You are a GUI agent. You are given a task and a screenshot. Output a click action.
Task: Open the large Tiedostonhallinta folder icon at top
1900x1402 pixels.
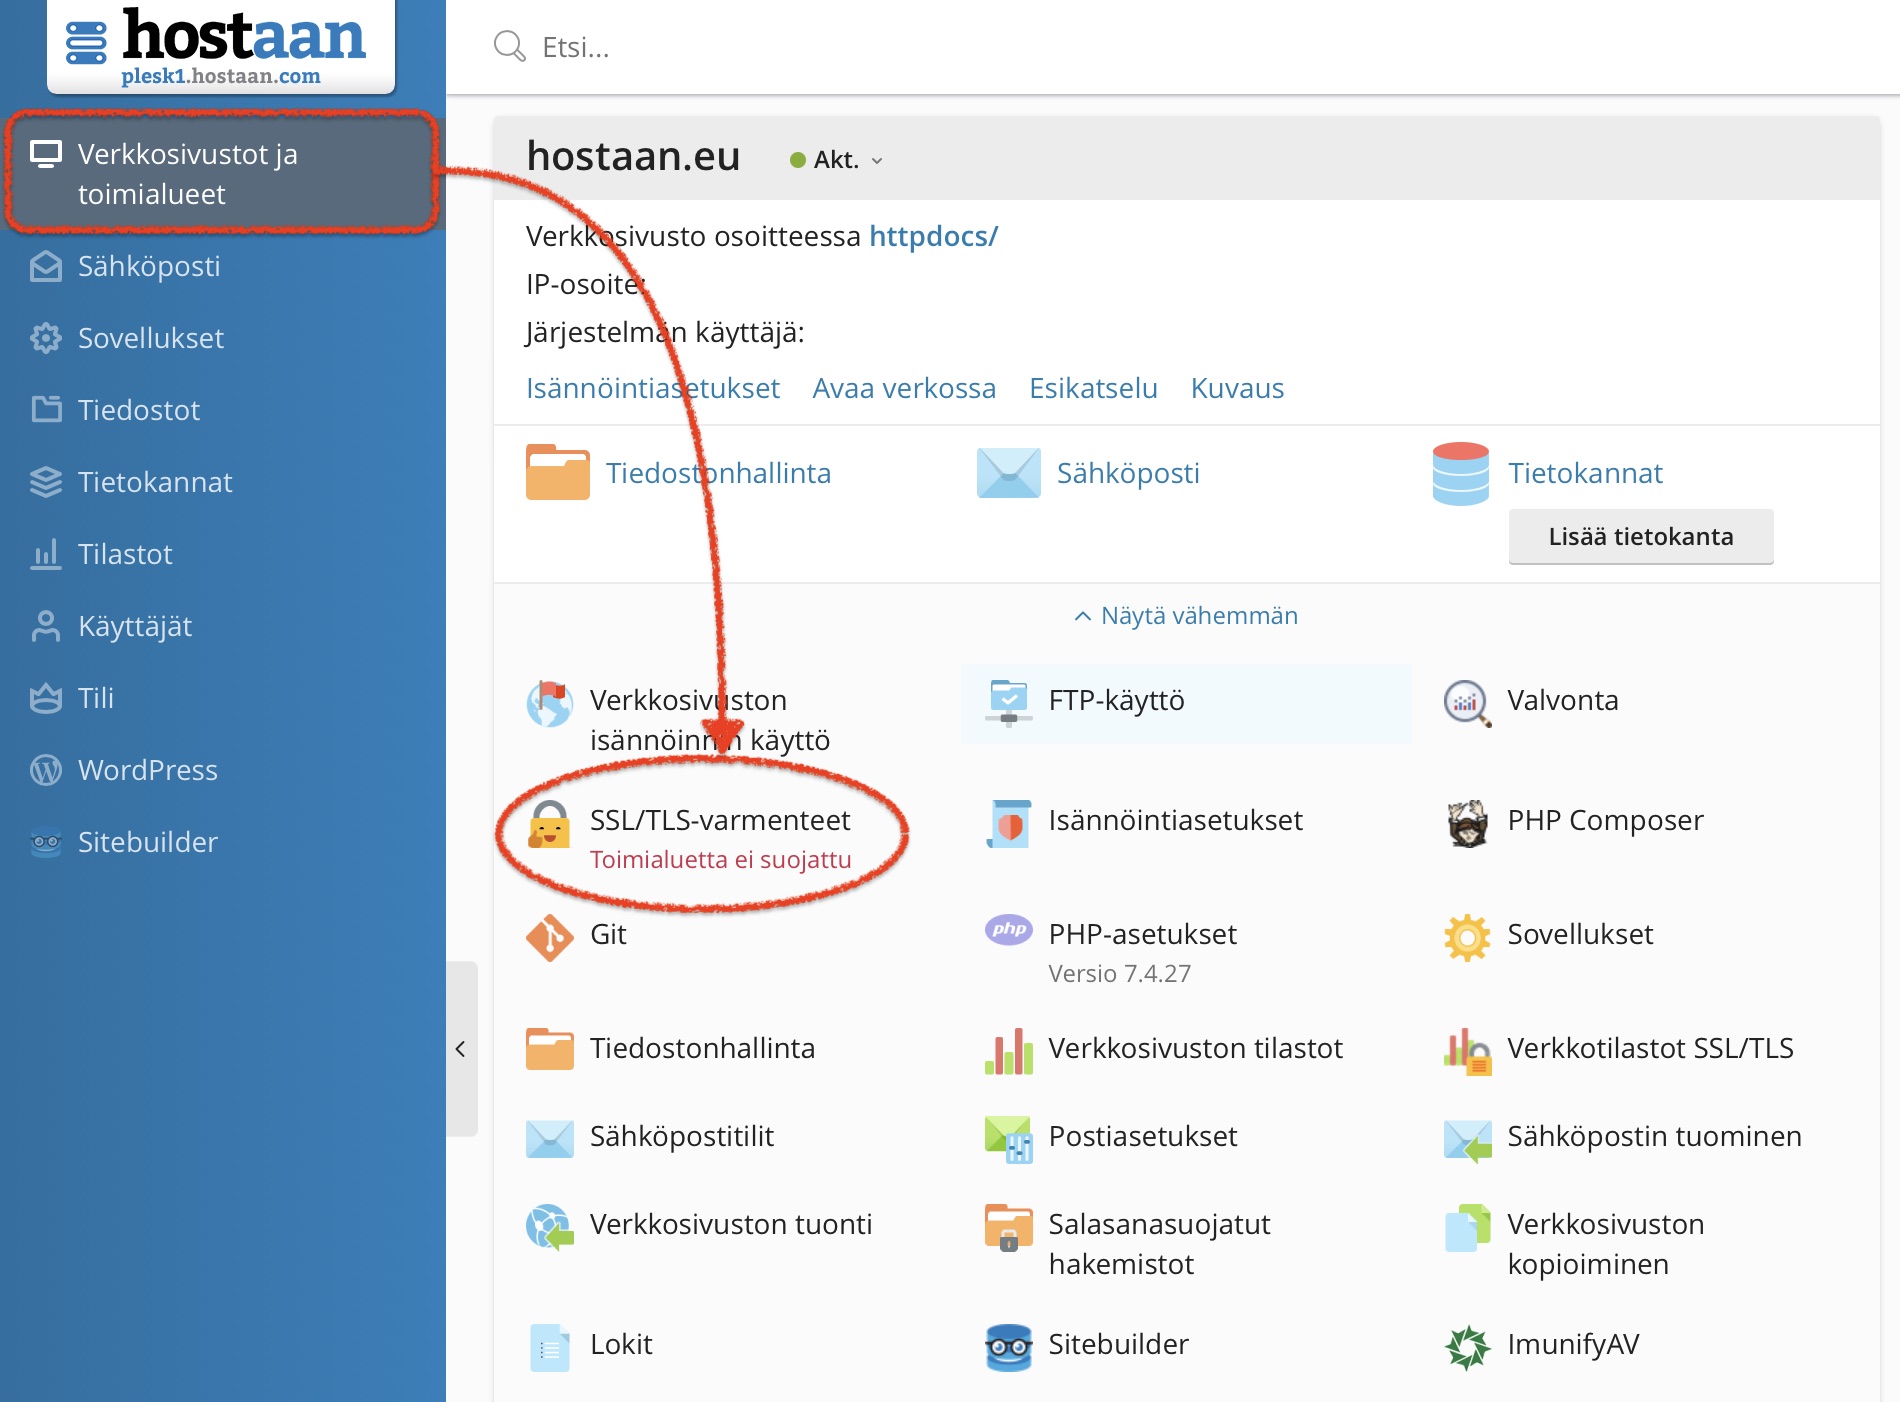point(557,472)
